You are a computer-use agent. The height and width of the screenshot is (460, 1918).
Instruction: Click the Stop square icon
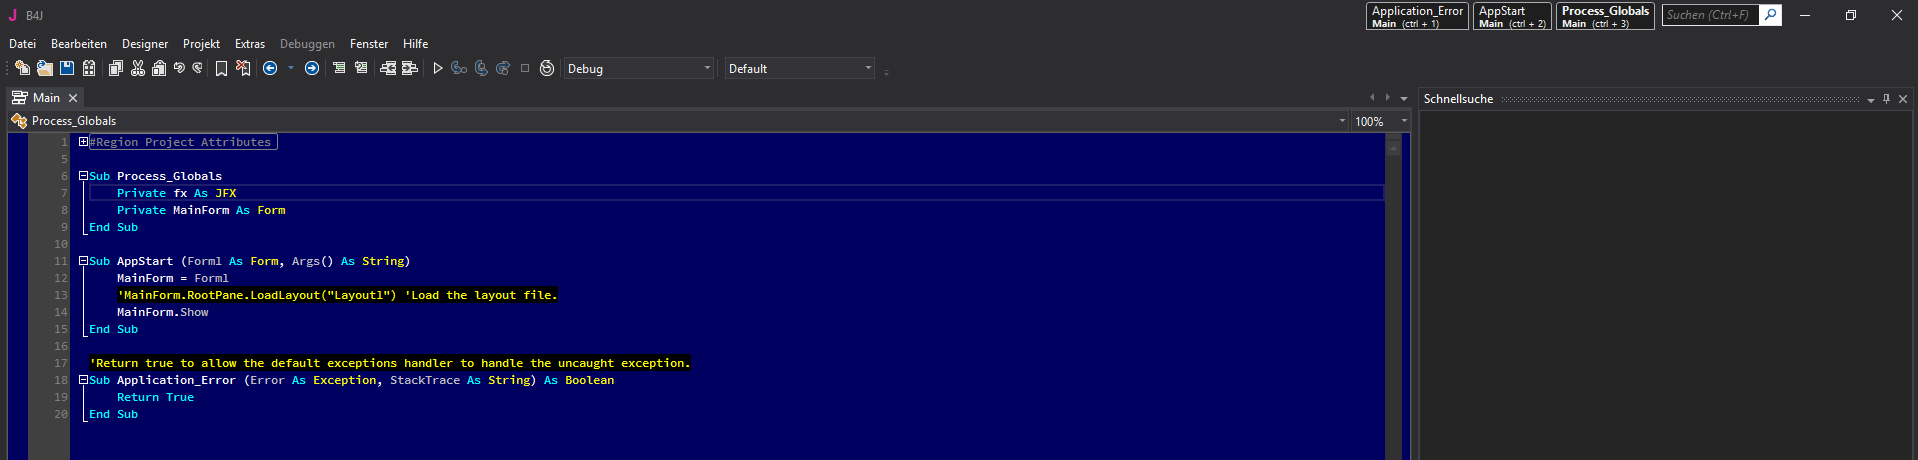coord(525,68)
